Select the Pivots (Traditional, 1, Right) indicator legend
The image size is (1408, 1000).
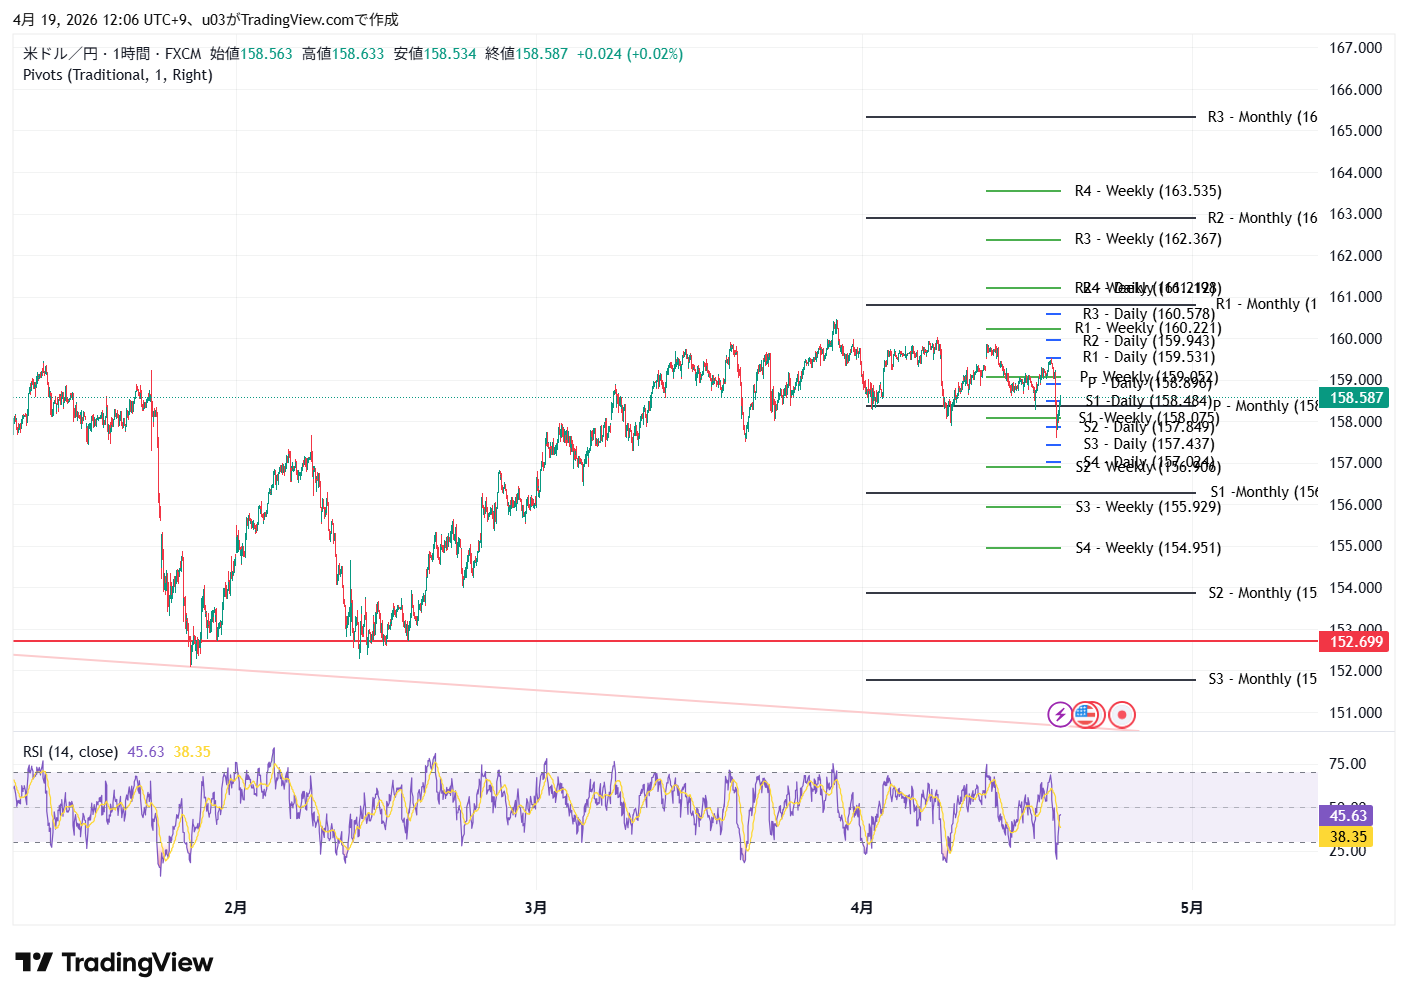pyautogui.click(x=118, y=75)
